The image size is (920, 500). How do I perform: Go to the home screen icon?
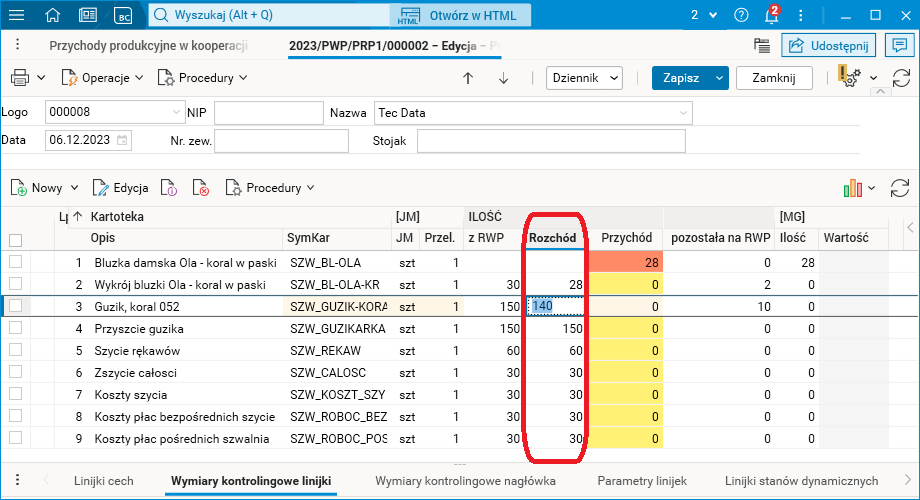coord(53,15)
